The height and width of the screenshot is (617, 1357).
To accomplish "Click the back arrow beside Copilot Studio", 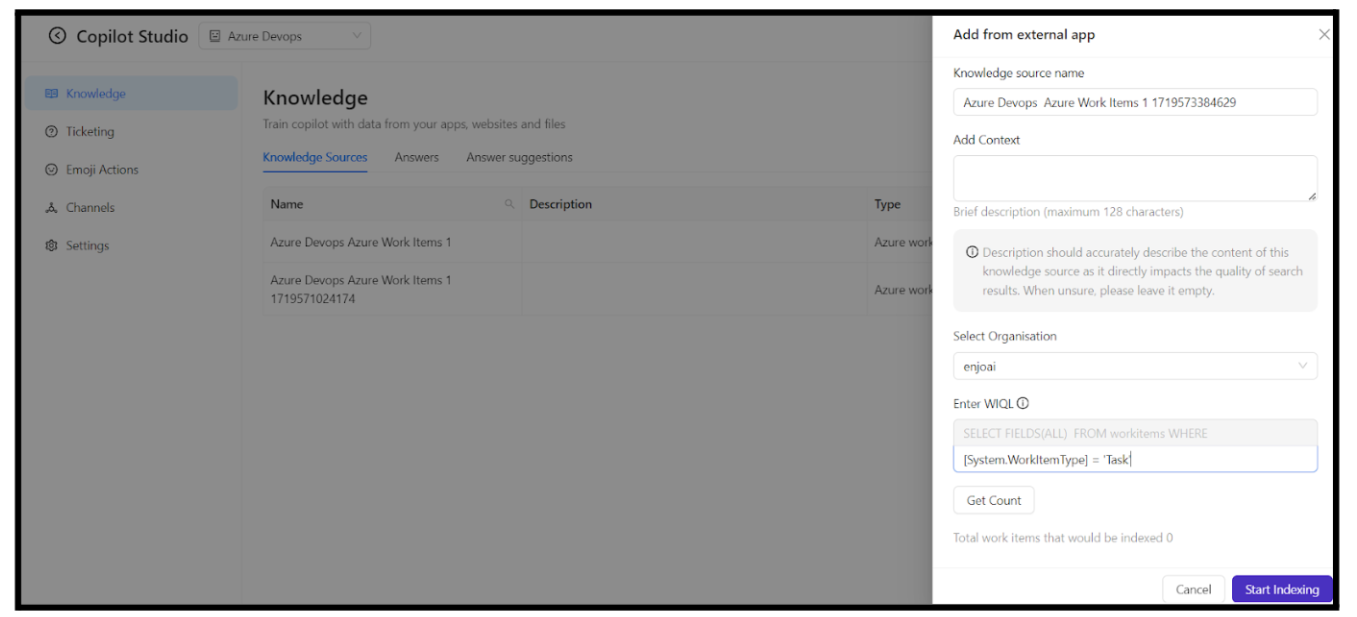I will [x=57, y=36].
